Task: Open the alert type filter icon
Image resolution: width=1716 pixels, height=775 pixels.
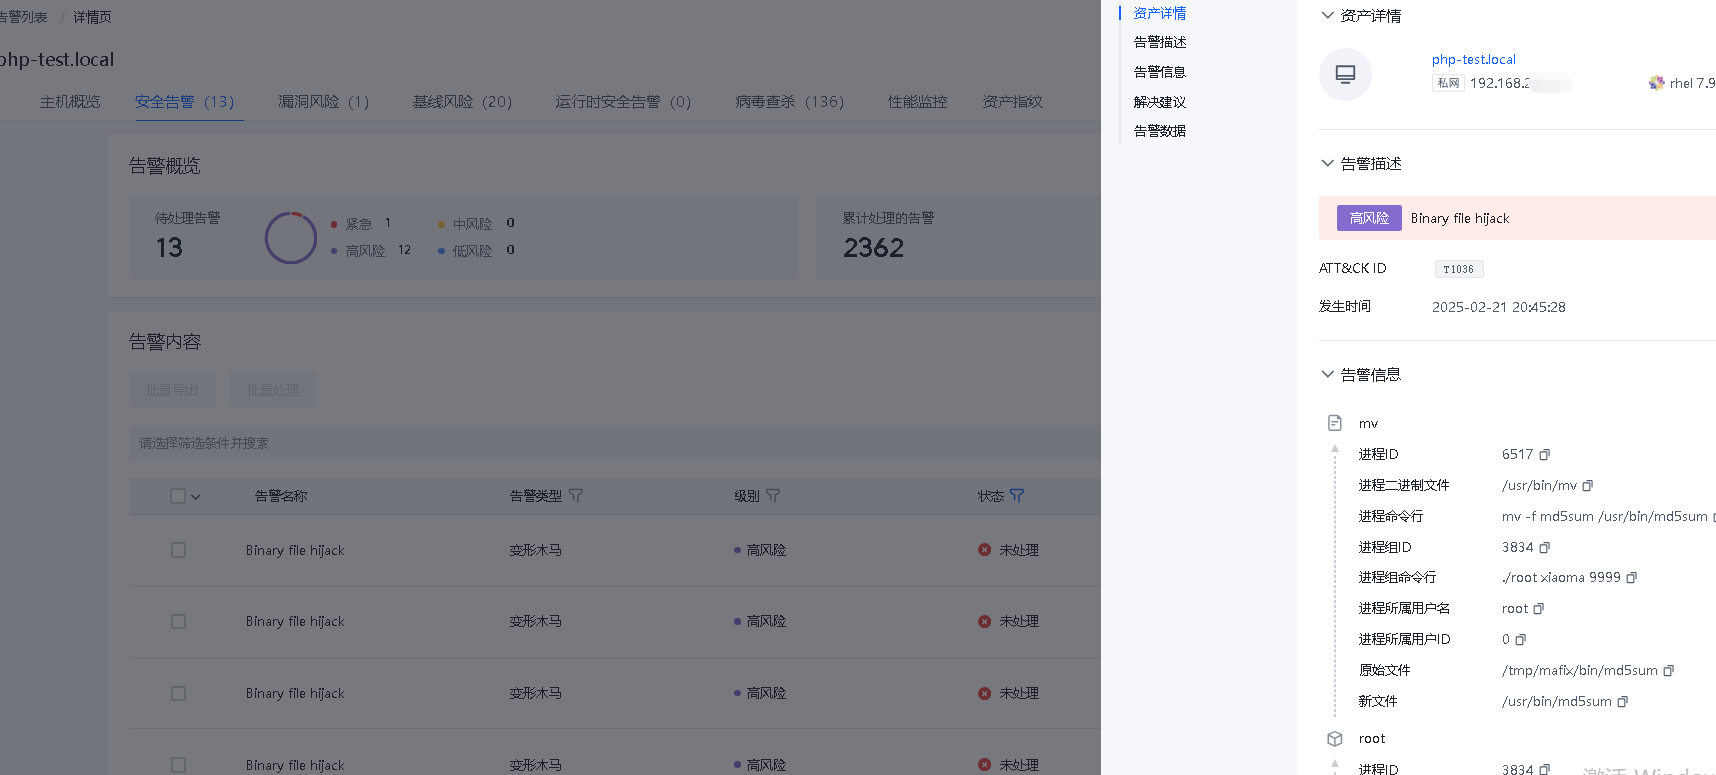Action: point(576,496)
